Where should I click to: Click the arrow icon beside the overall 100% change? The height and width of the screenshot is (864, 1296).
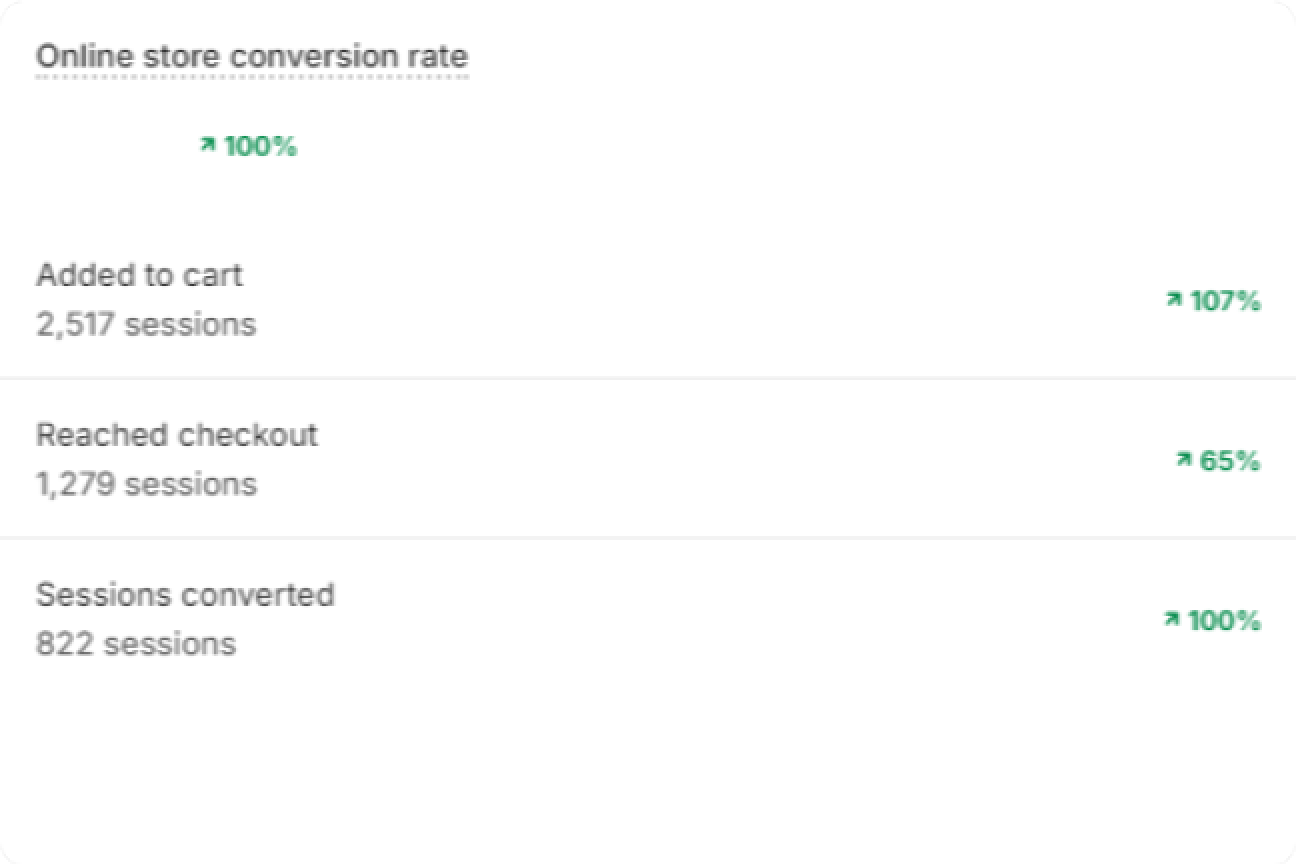coord(208,146)
